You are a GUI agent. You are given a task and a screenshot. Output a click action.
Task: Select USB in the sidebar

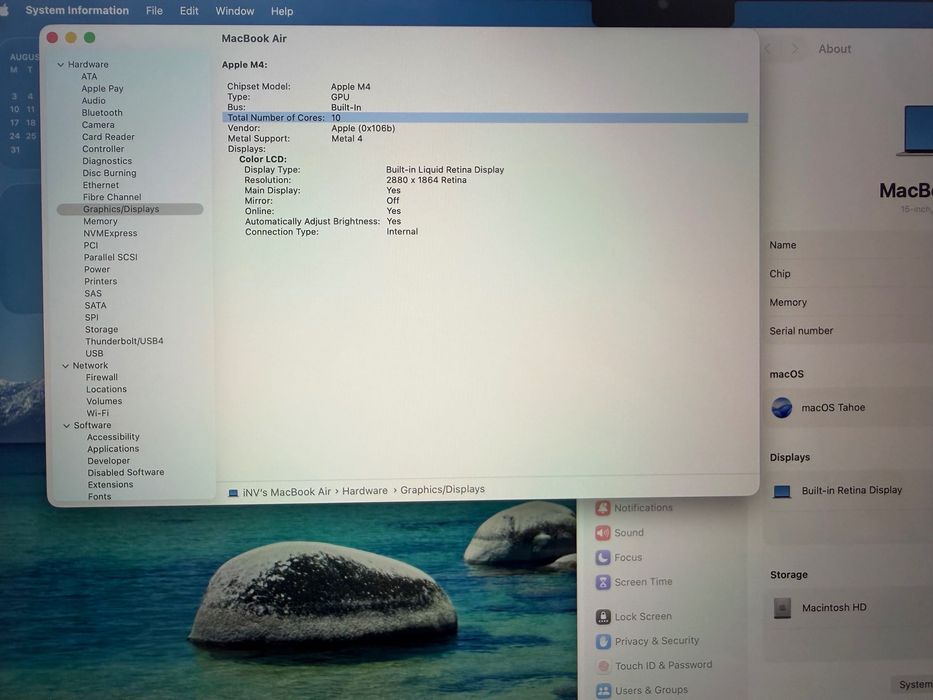[x=94, y=353]
